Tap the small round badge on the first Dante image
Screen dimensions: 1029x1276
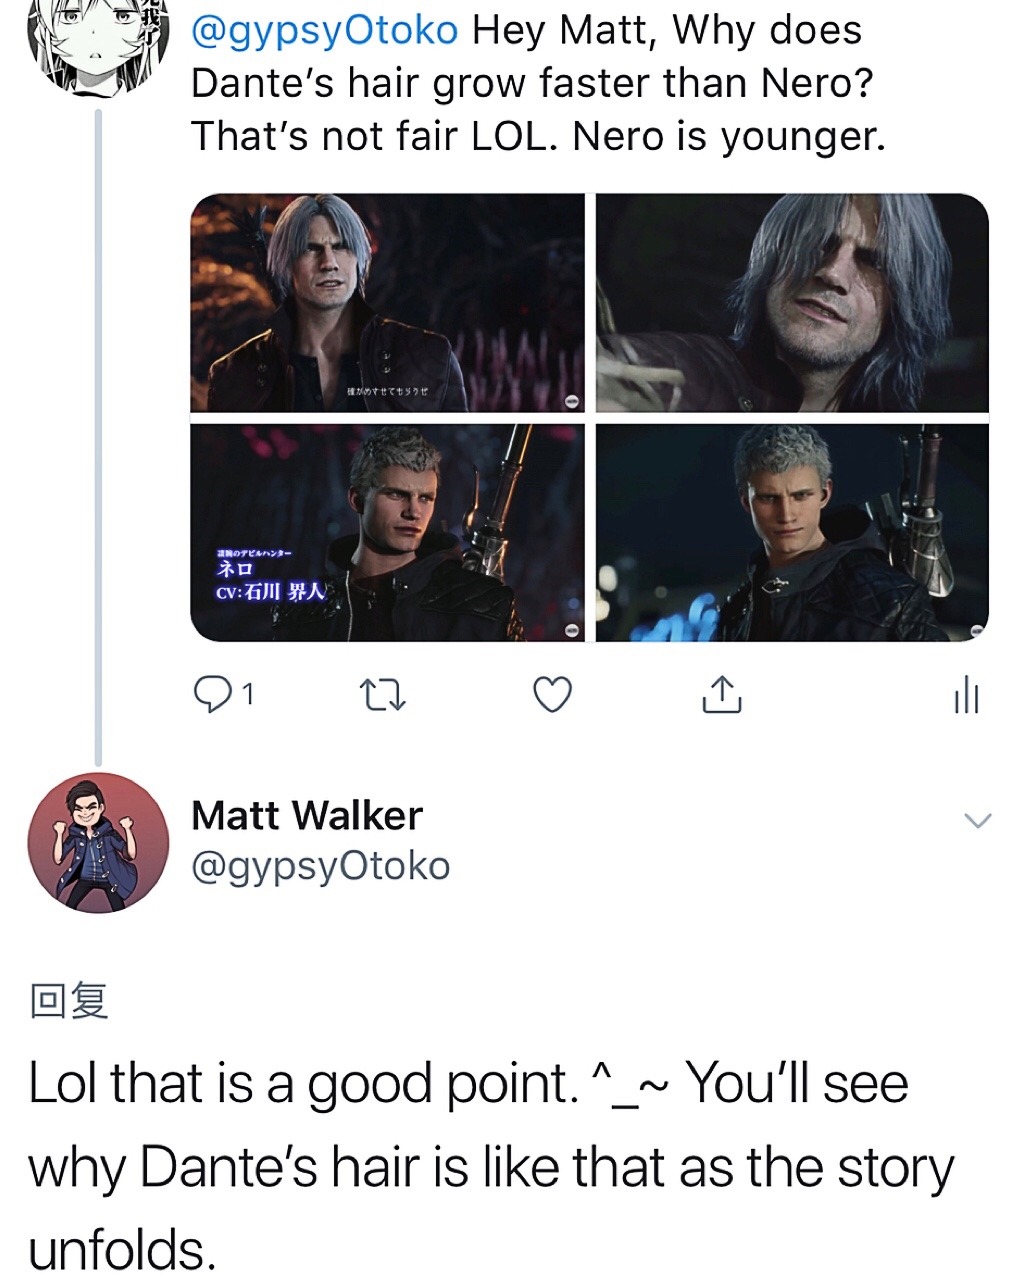(572, 400)
